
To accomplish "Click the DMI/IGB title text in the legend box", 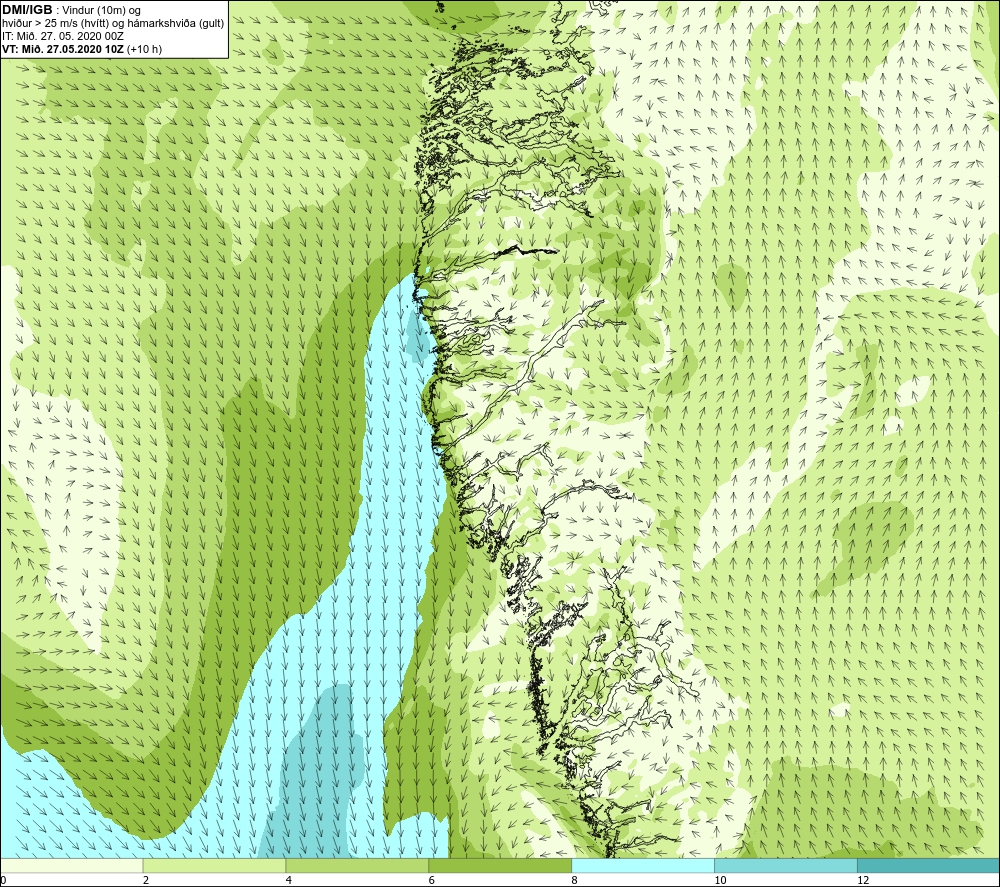I will pos(27,10).
